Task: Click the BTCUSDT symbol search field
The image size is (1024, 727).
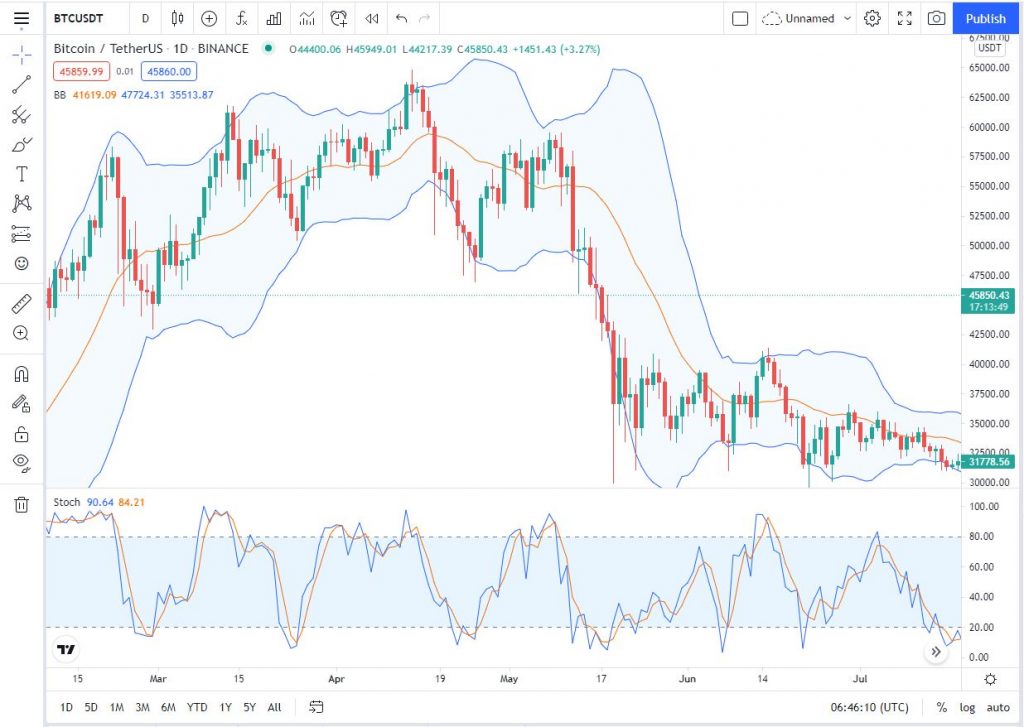Action: 78,18
